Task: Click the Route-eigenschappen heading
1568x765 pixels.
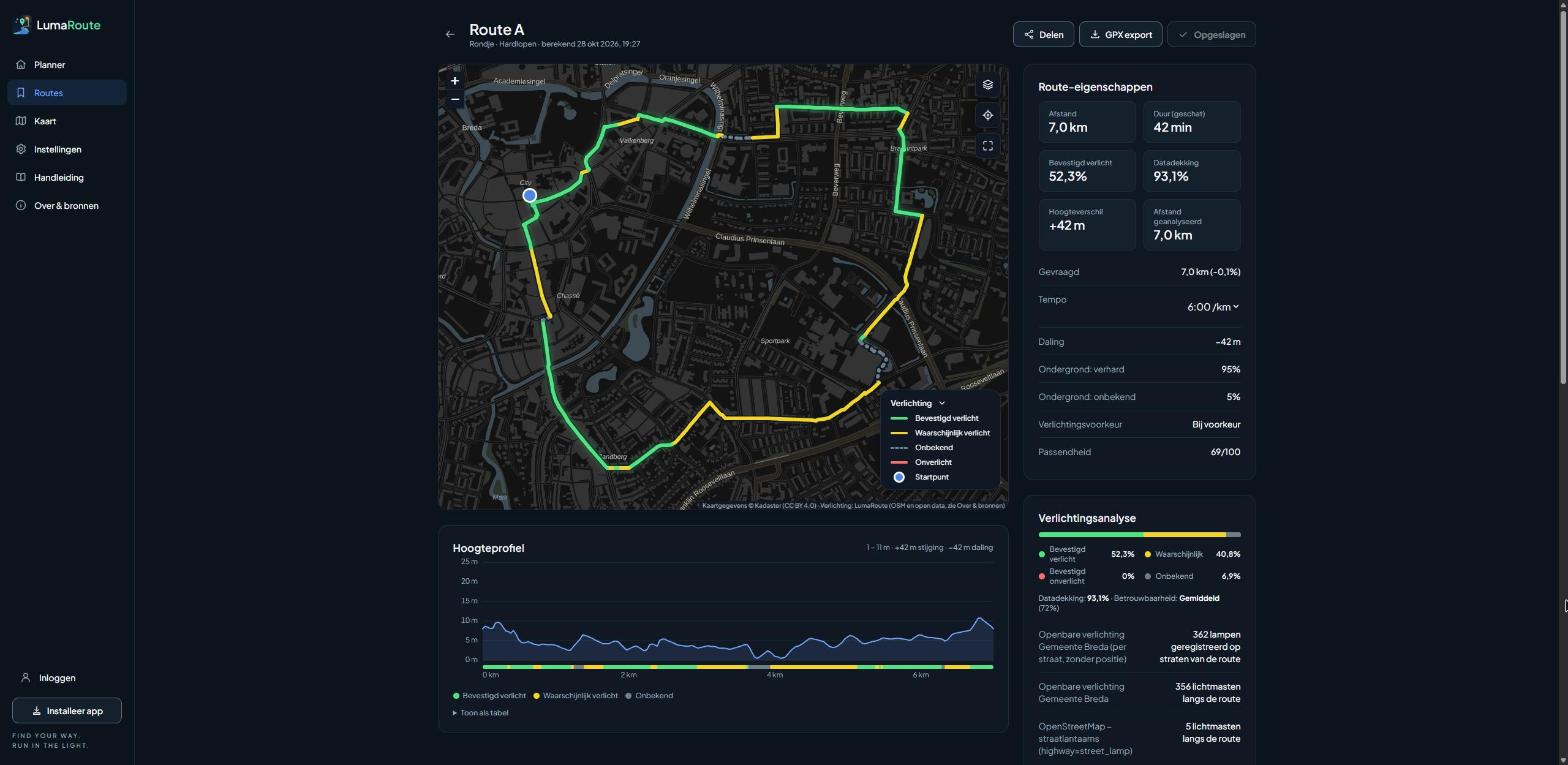Action: pyautogui.click(x=1095, y=87)
